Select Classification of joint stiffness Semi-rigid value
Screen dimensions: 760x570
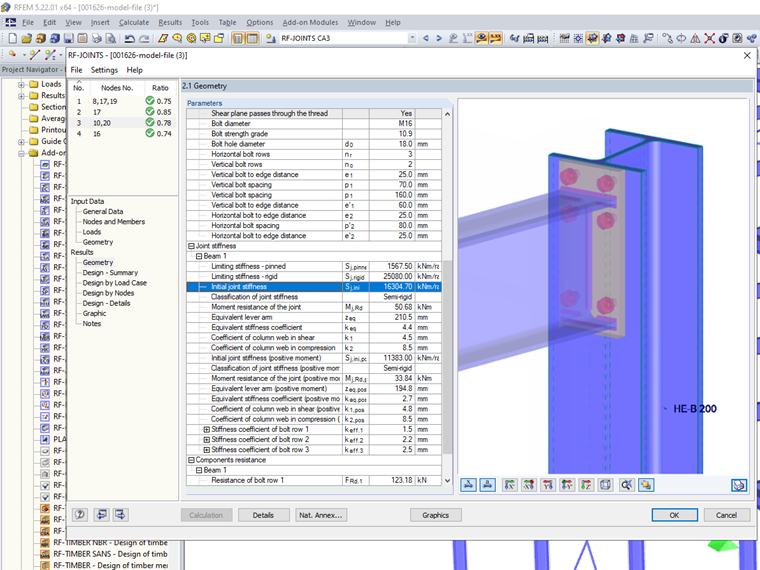coord(397,297)
